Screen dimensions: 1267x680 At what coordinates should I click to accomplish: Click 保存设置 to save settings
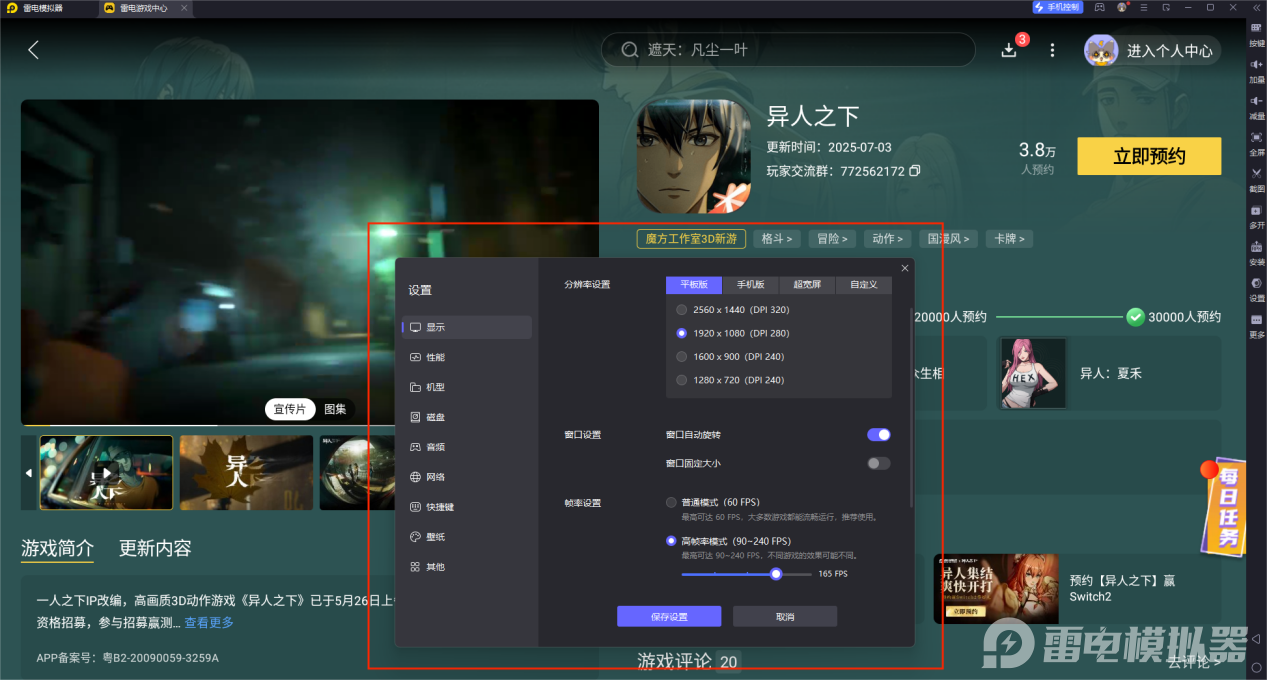(669, 616)
